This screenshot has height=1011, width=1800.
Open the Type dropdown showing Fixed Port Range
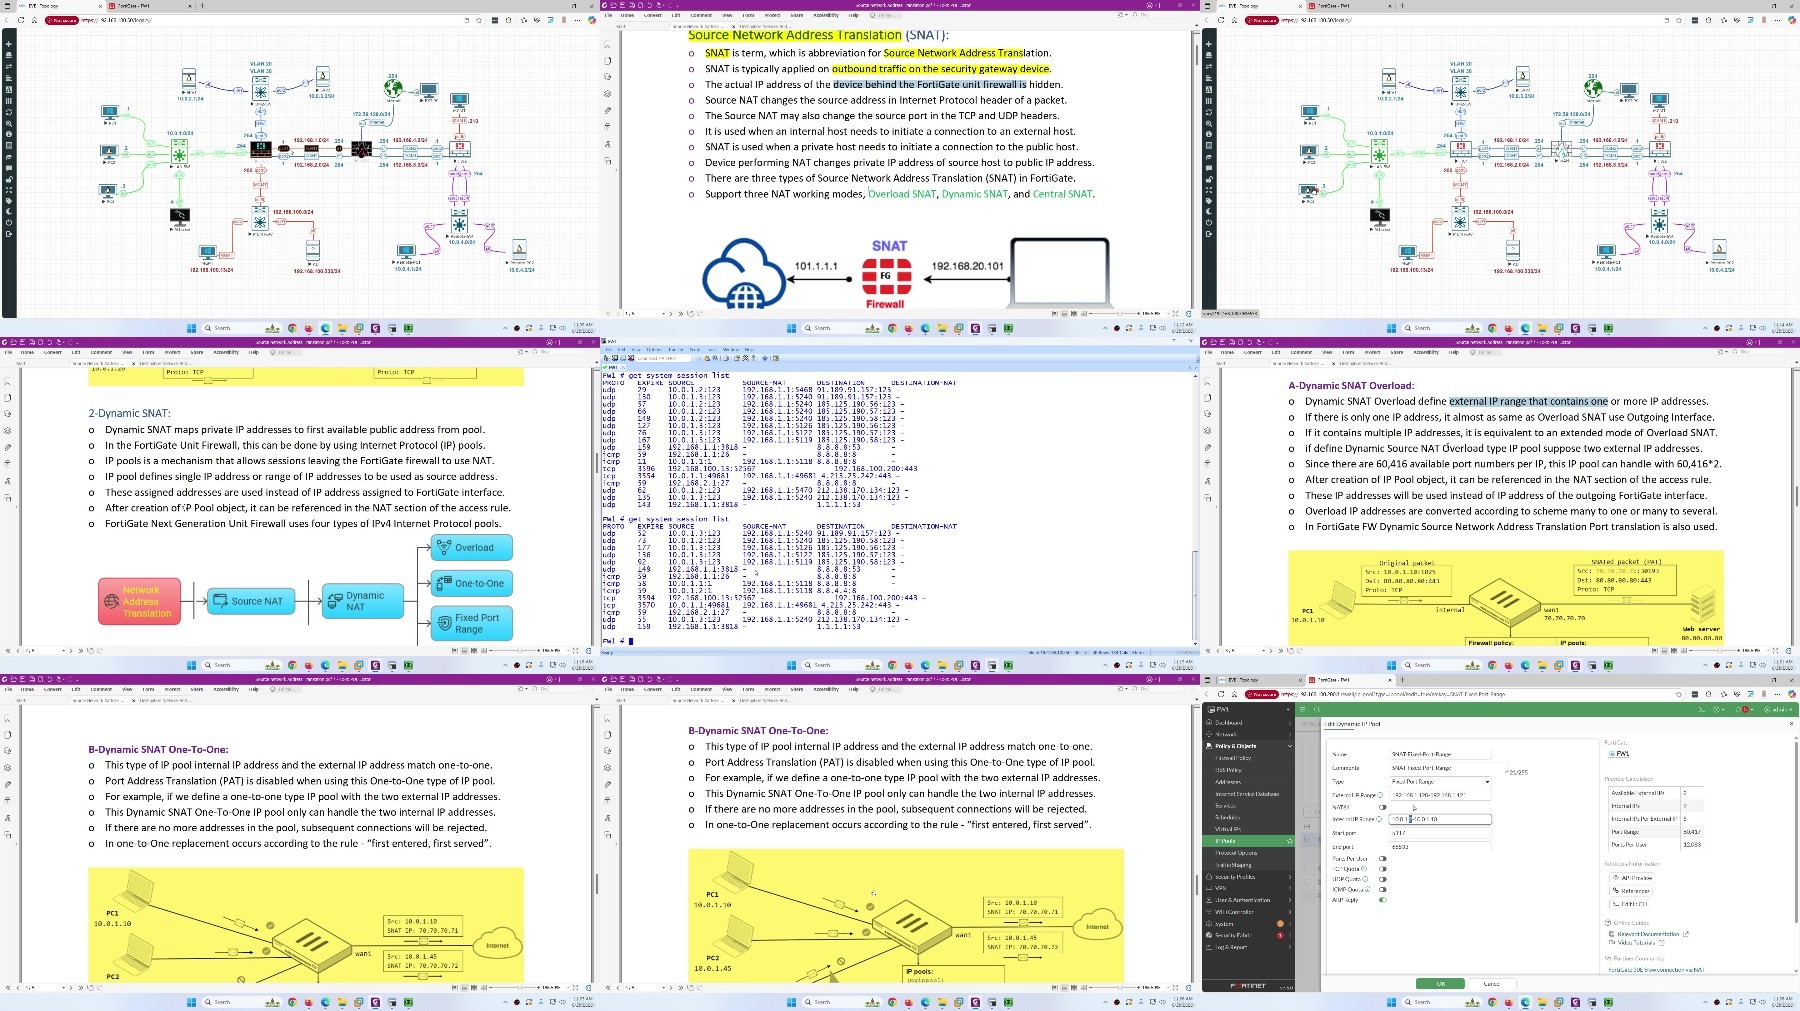tap(1440, 782)
